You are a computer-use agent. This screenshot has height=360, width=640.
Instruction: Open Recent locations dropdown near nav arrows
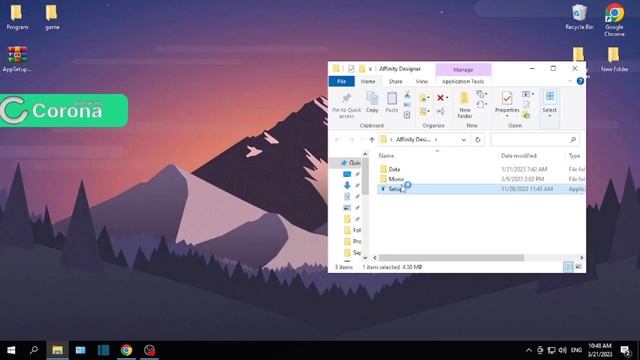pyautogui.click(x=362, y=140)
